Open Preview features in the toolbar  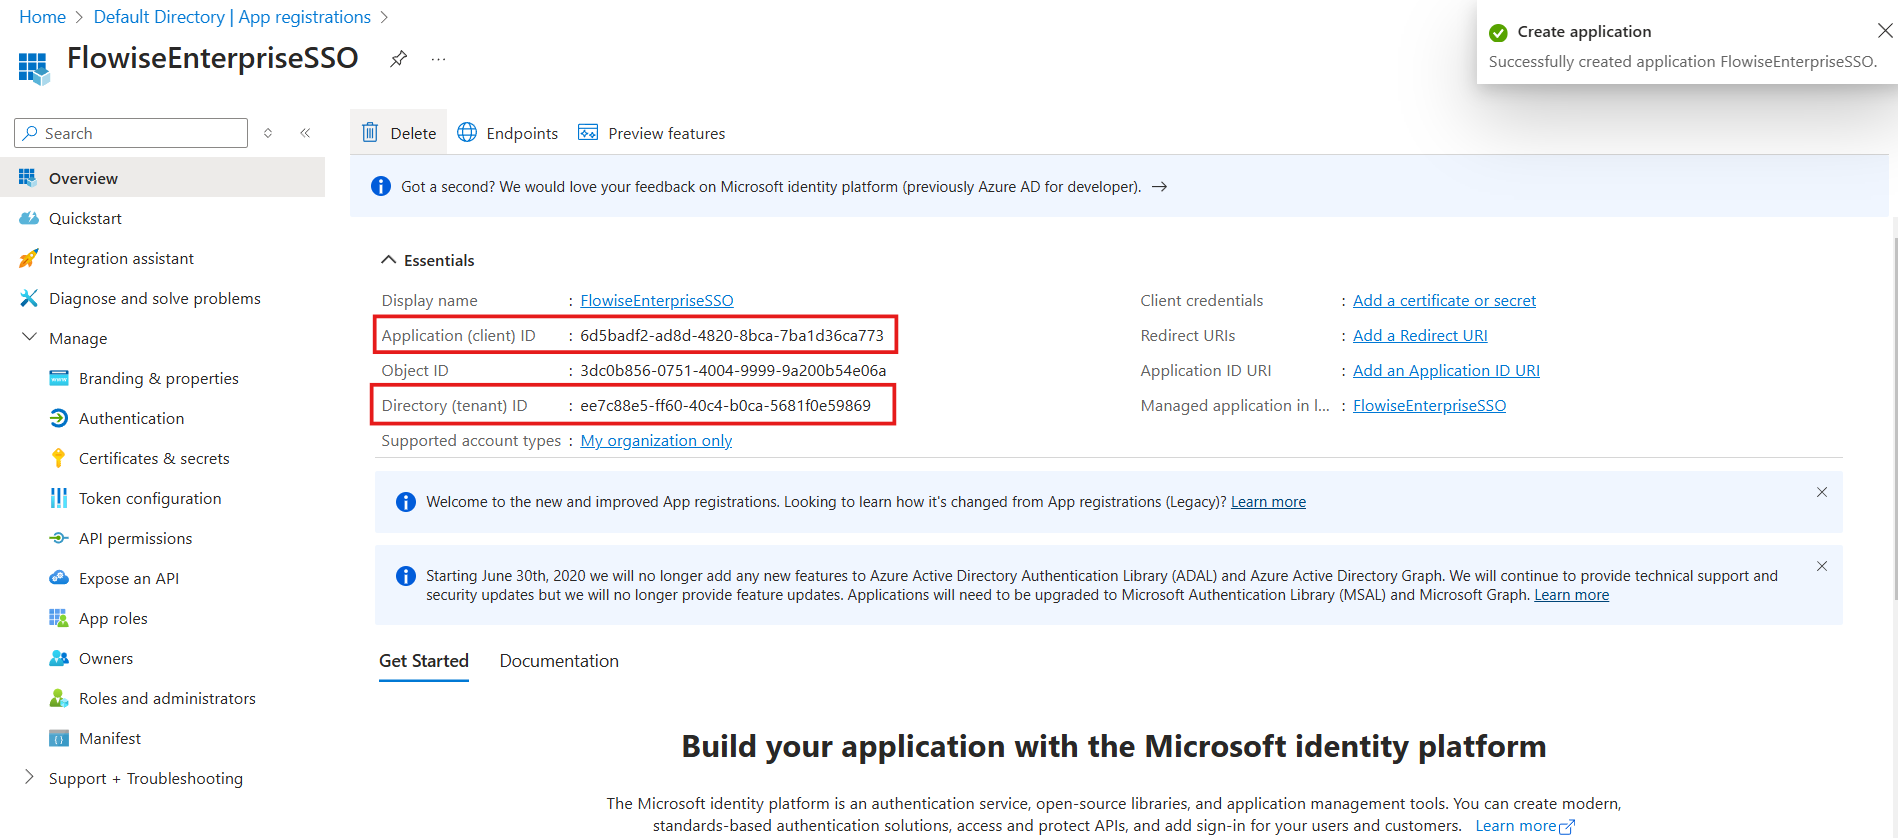tap(652, 133)
